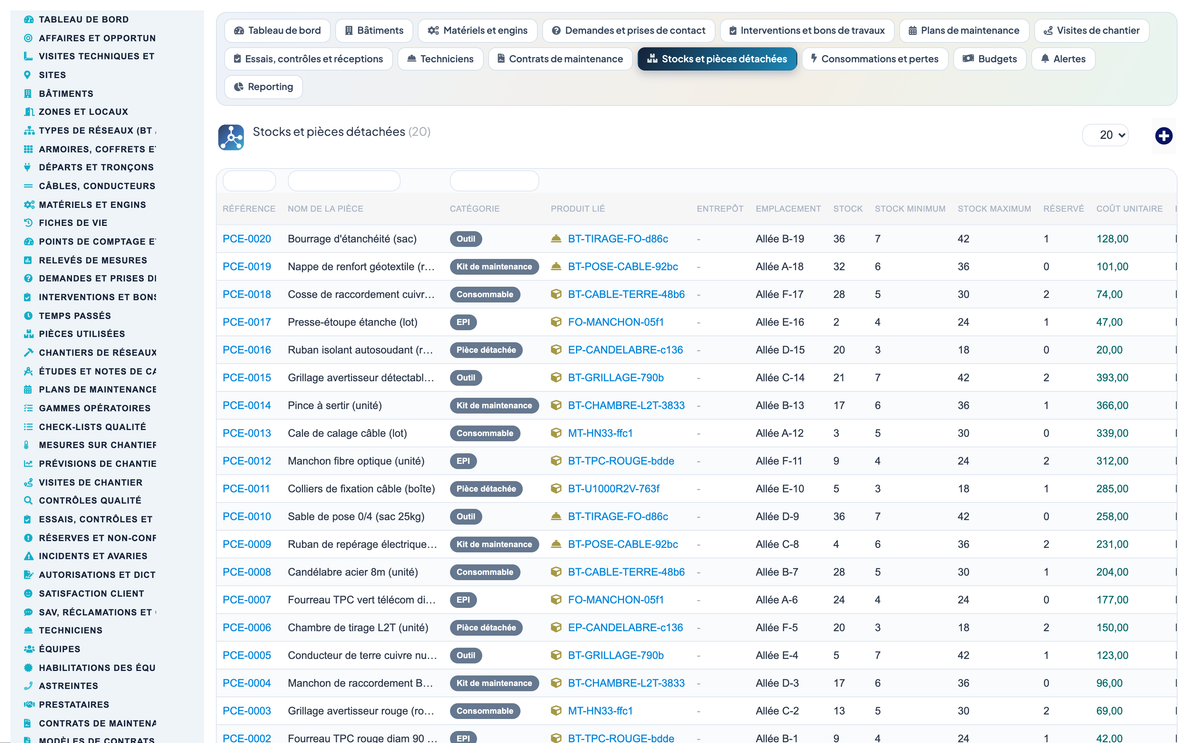The height and width of the screenshot is (743, 1200).
Task: Open the Consommations et pertes tab
Action: [875, 59]
